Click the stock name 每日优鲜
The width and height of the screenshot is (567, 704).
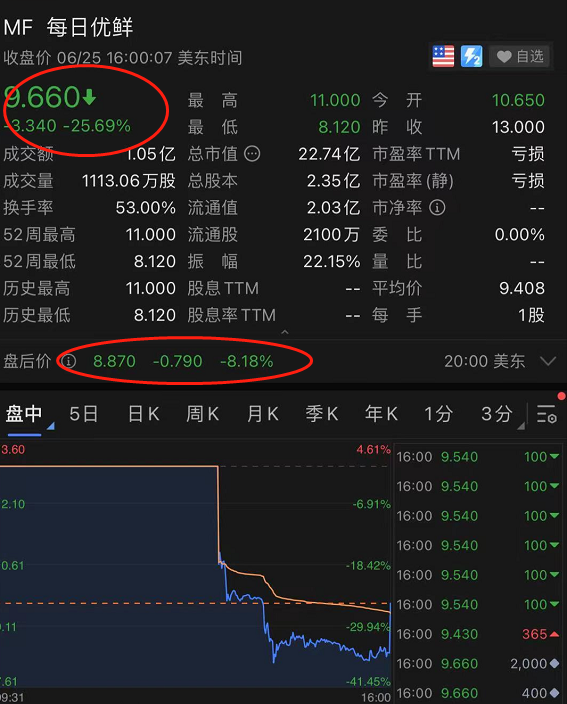tap(90, 27)
